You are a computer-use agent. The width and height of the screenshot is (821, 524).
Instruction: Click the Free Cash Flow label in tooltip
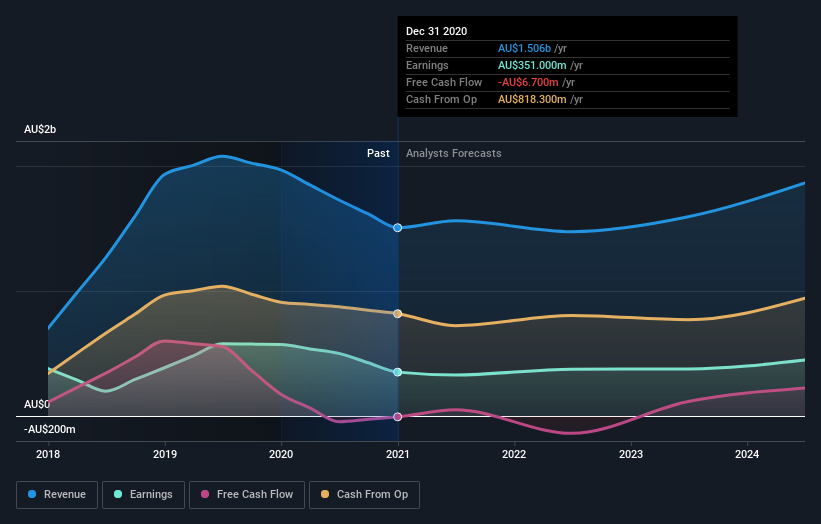pyautogui.click(x=444, y=82)
